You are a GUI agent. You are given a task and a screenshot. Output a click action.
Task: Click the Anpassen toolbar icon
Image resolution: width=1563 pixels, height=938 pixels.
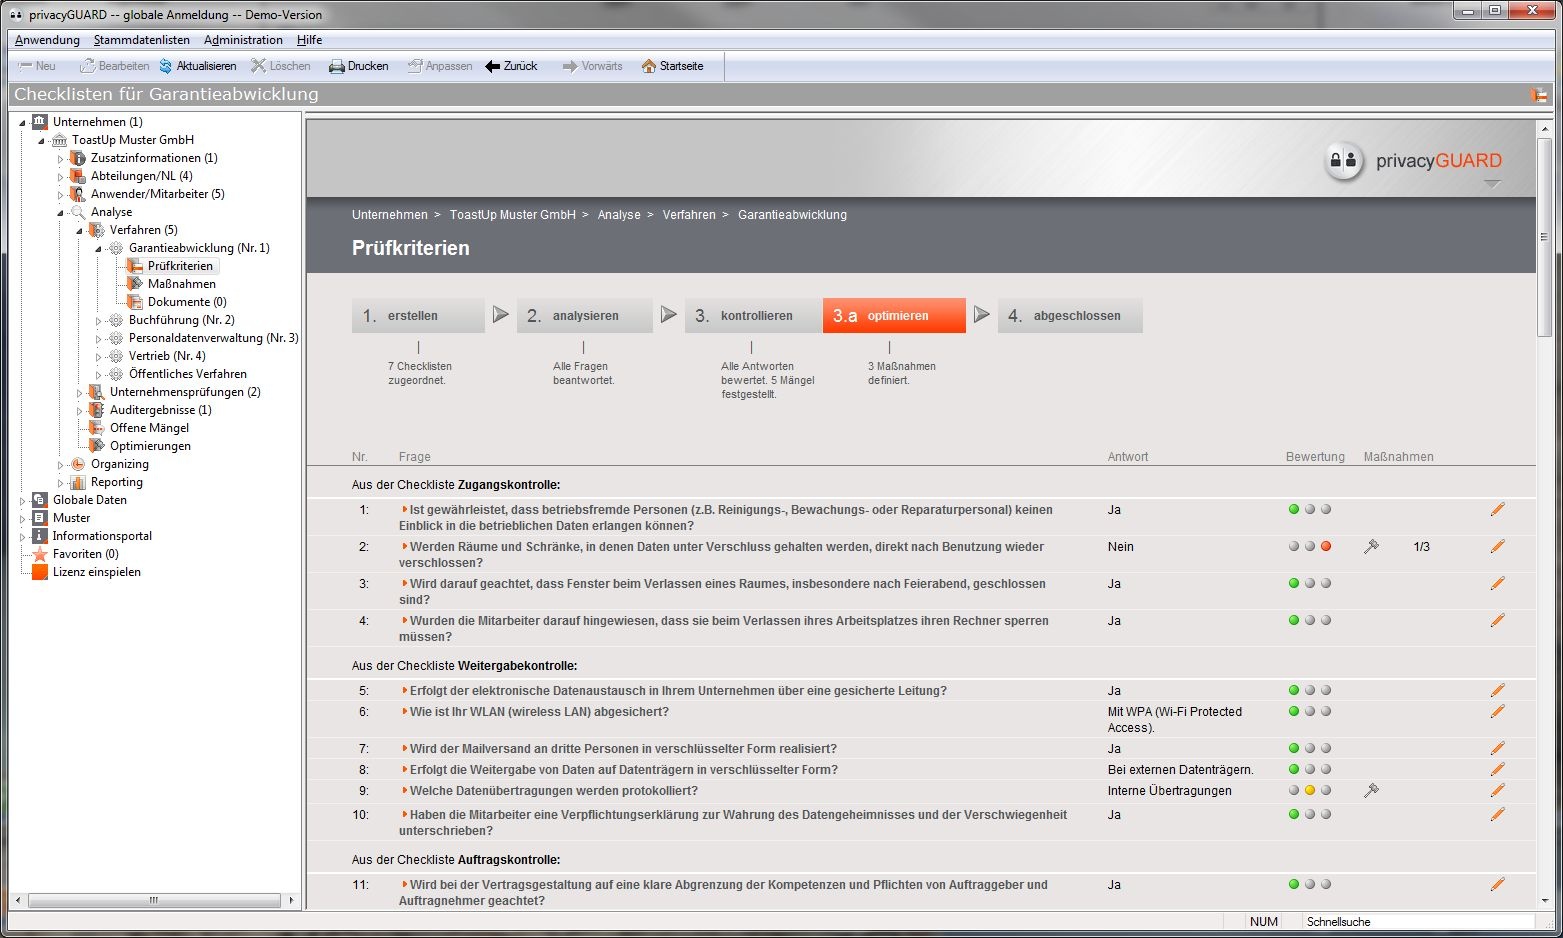point(415,66)
